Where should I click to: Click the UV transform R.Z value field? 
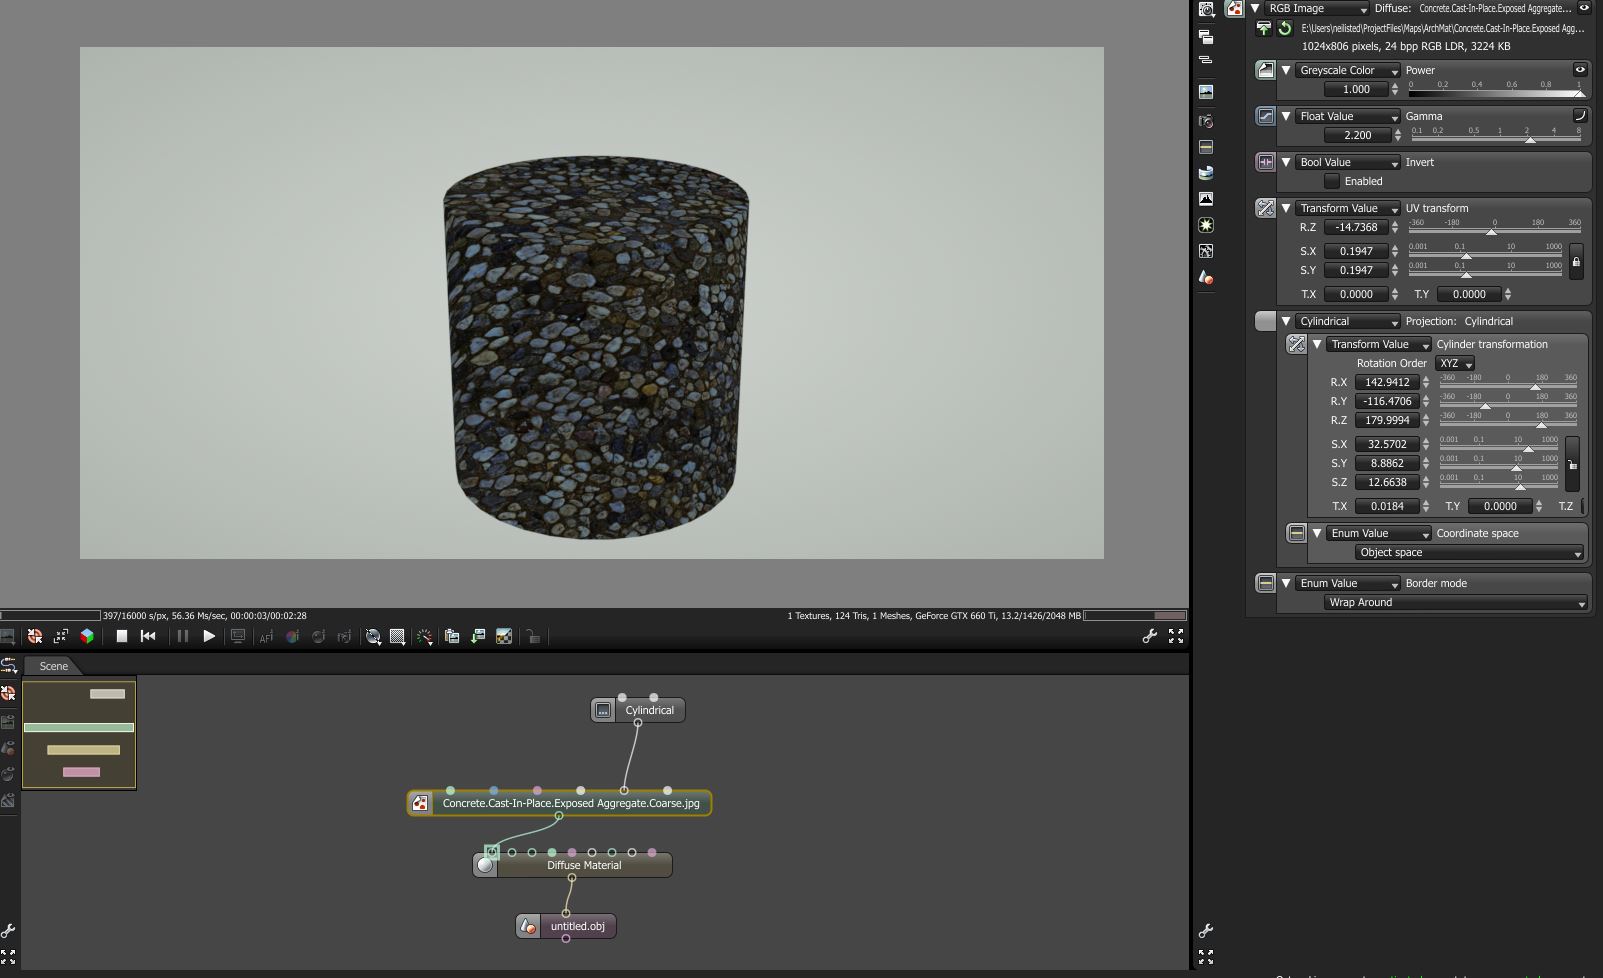pos(1356,228)
